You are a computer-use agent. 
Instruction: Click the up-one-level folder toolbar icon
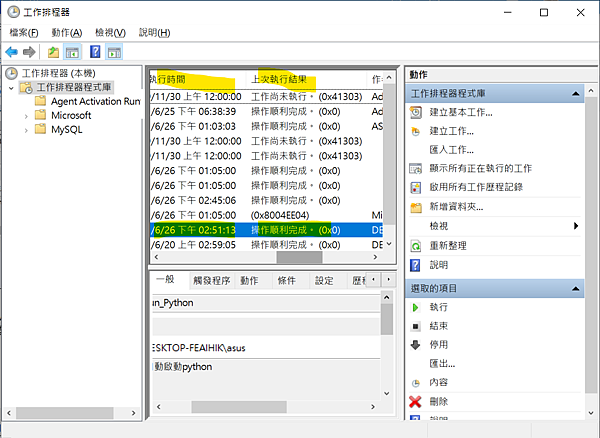point(53,52)
